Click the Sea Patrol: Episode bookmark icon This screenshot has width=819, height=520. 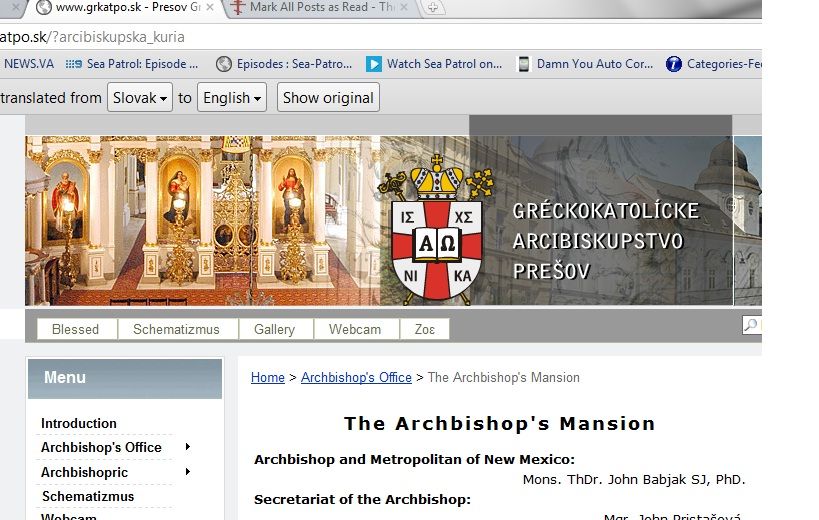click(x=73, y=64)
